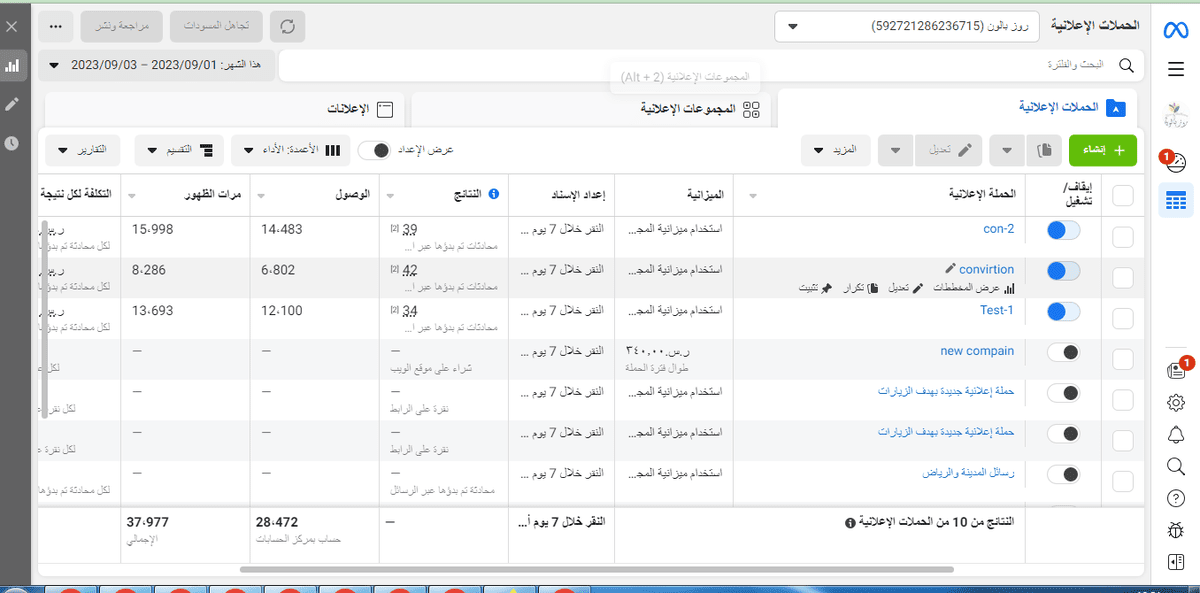1200x593 pixels.
Task: Enable the new compain campaign toggle
Action: tap(1063, 353)
